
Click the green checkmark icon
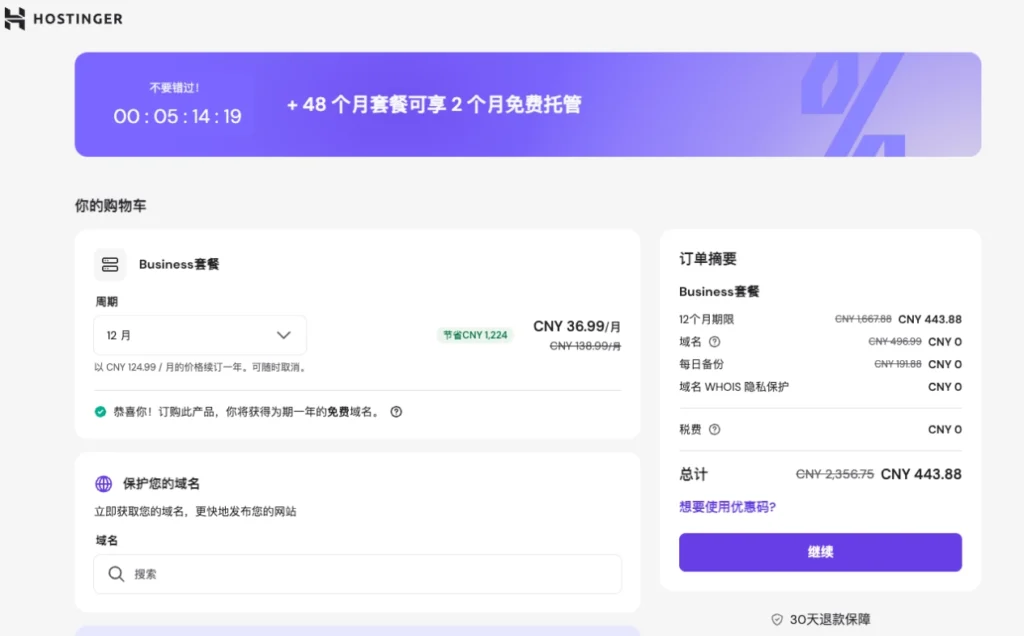tap(100, 412)
